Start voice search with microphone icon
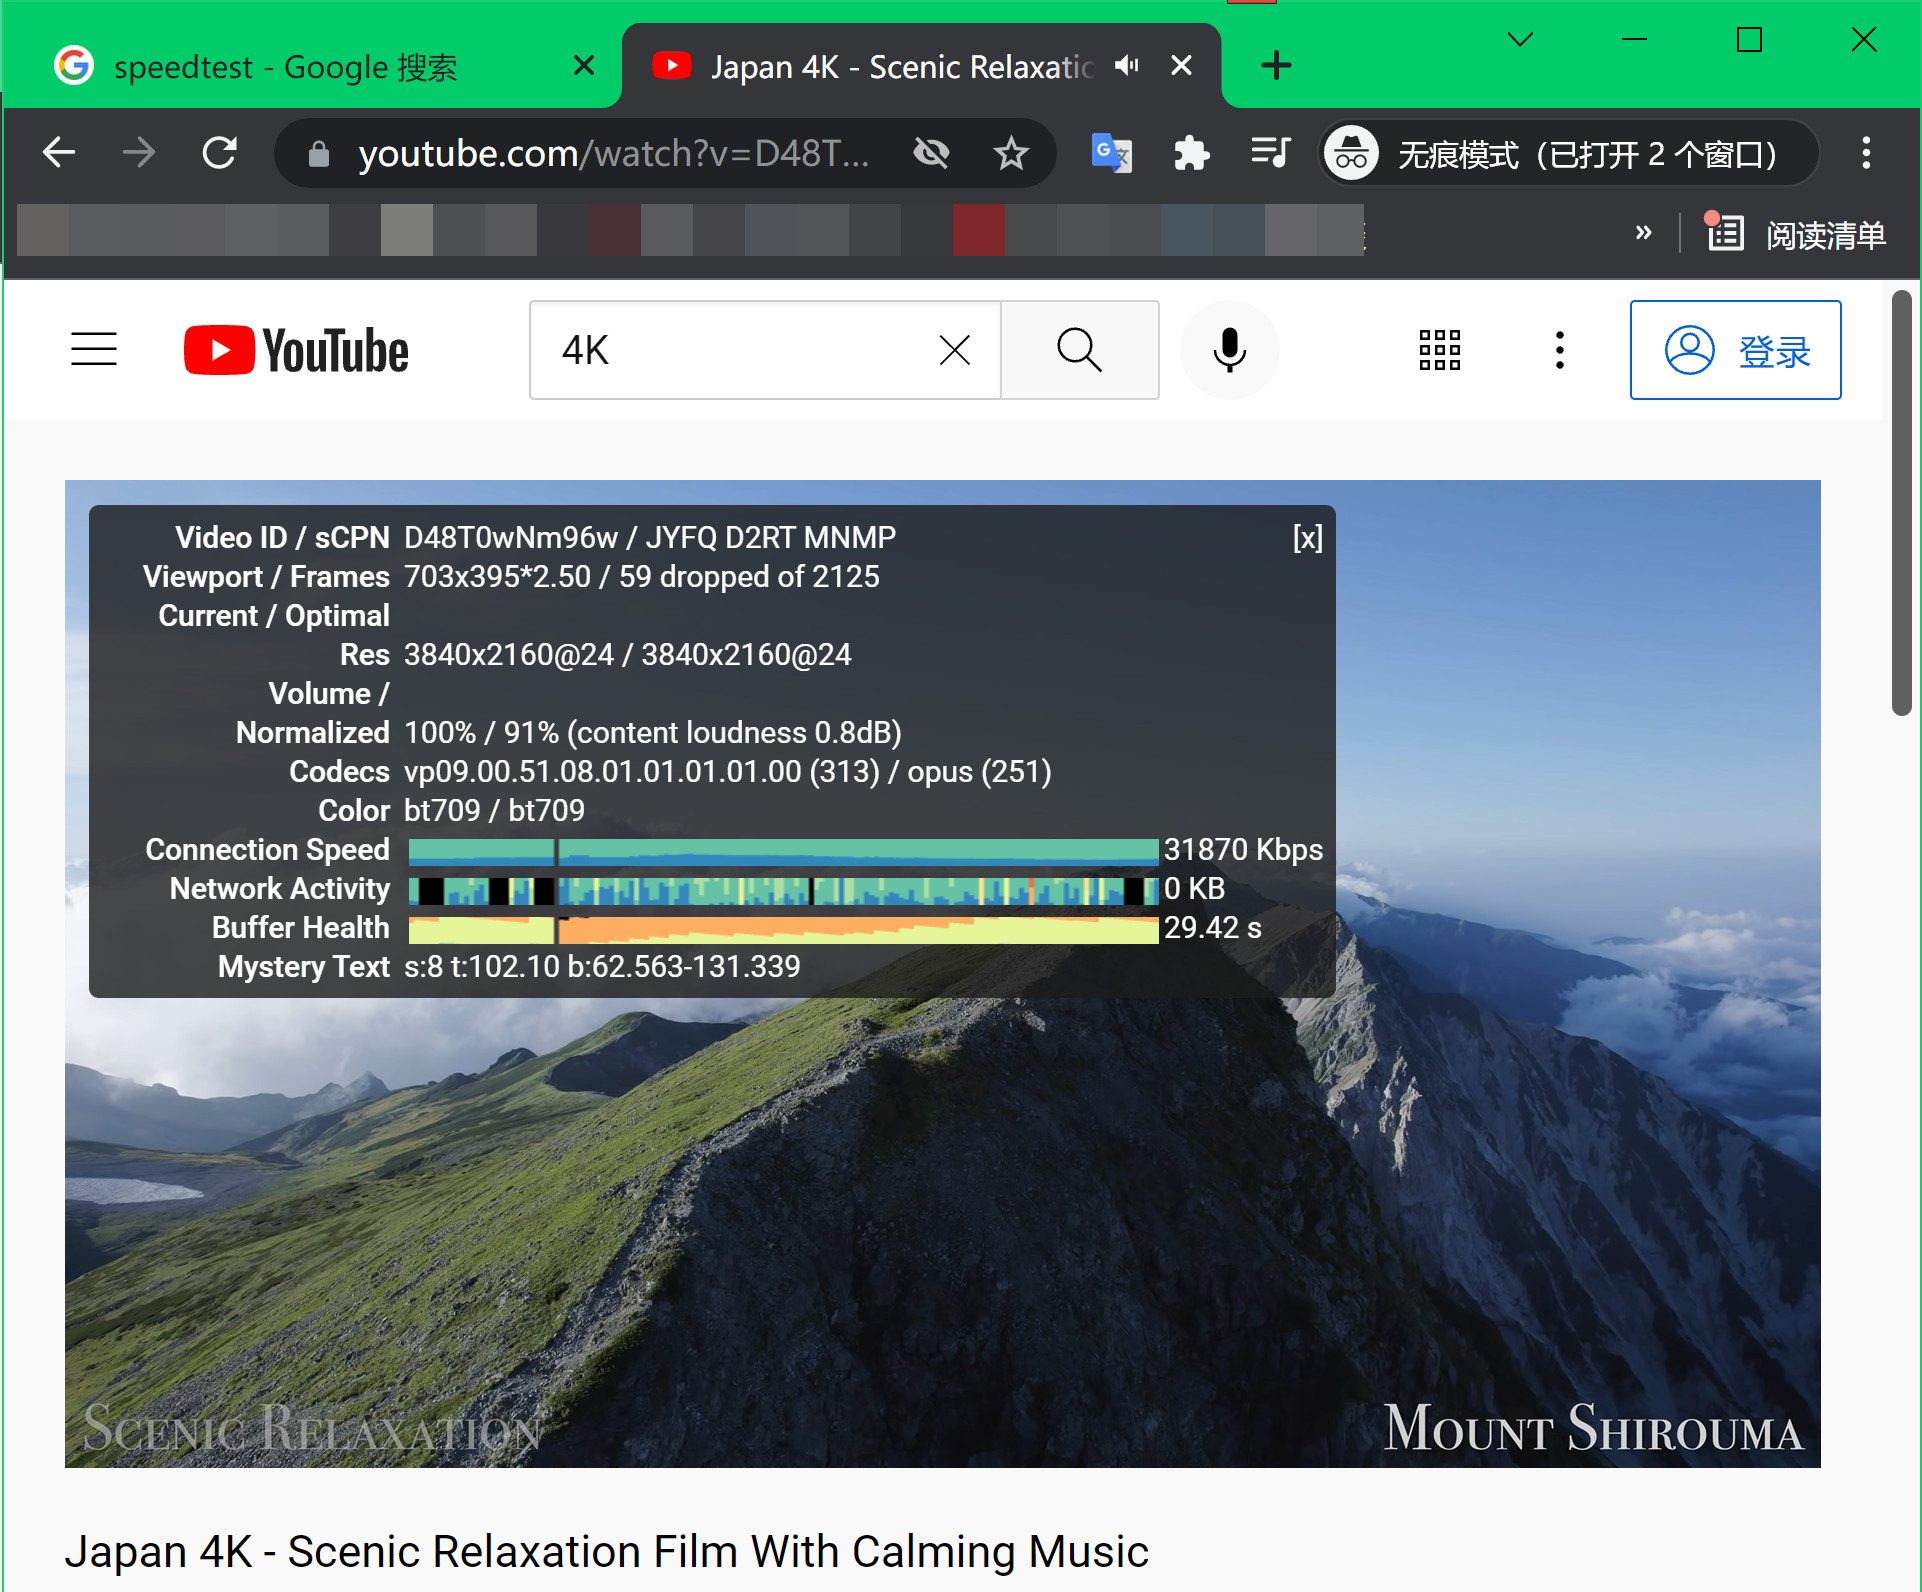 tap(1229, 350)
